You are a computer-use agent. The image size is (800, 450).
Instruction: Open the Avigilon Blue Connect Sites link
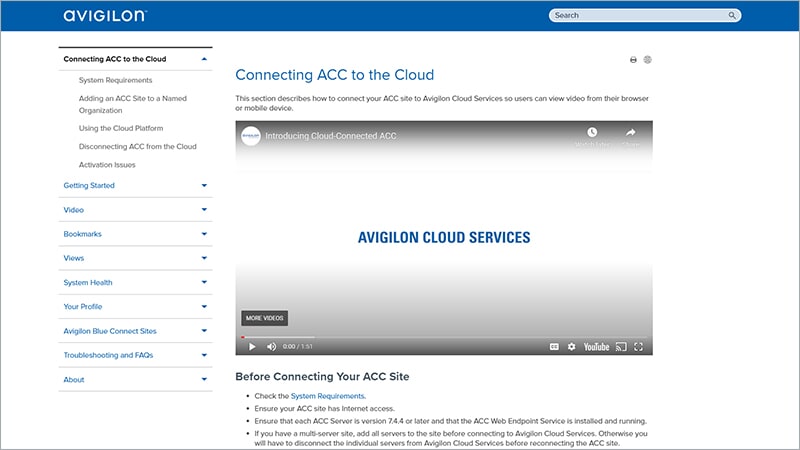[110, 331]
